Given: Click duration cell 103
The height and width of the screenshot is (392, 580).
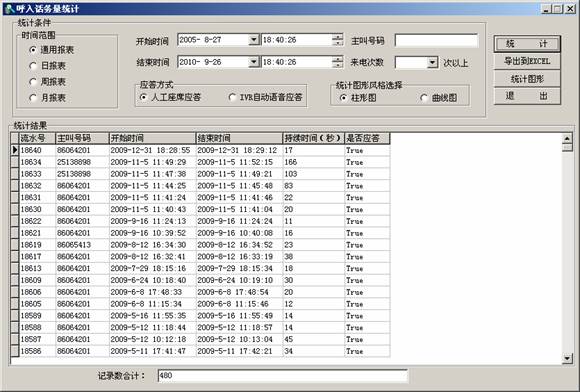Looking at the screenshot, I should 313,174.
